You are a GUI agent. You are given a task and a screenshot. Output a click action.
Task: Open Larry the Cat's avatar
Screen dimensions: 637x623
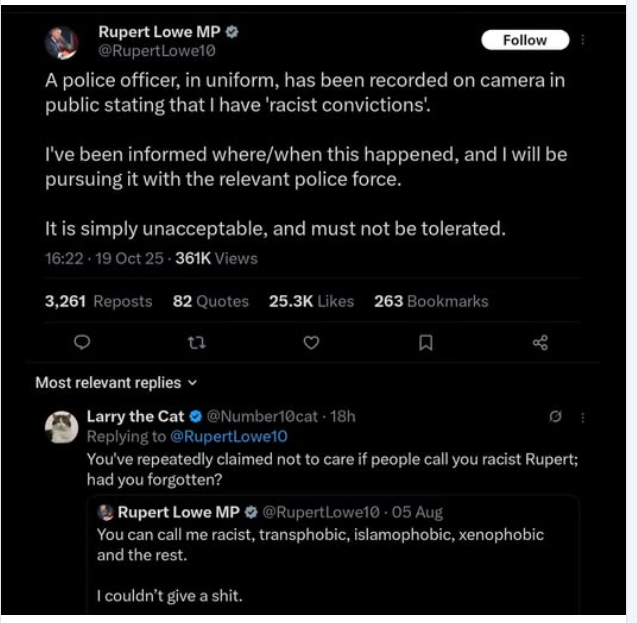[x=62, y=427]
